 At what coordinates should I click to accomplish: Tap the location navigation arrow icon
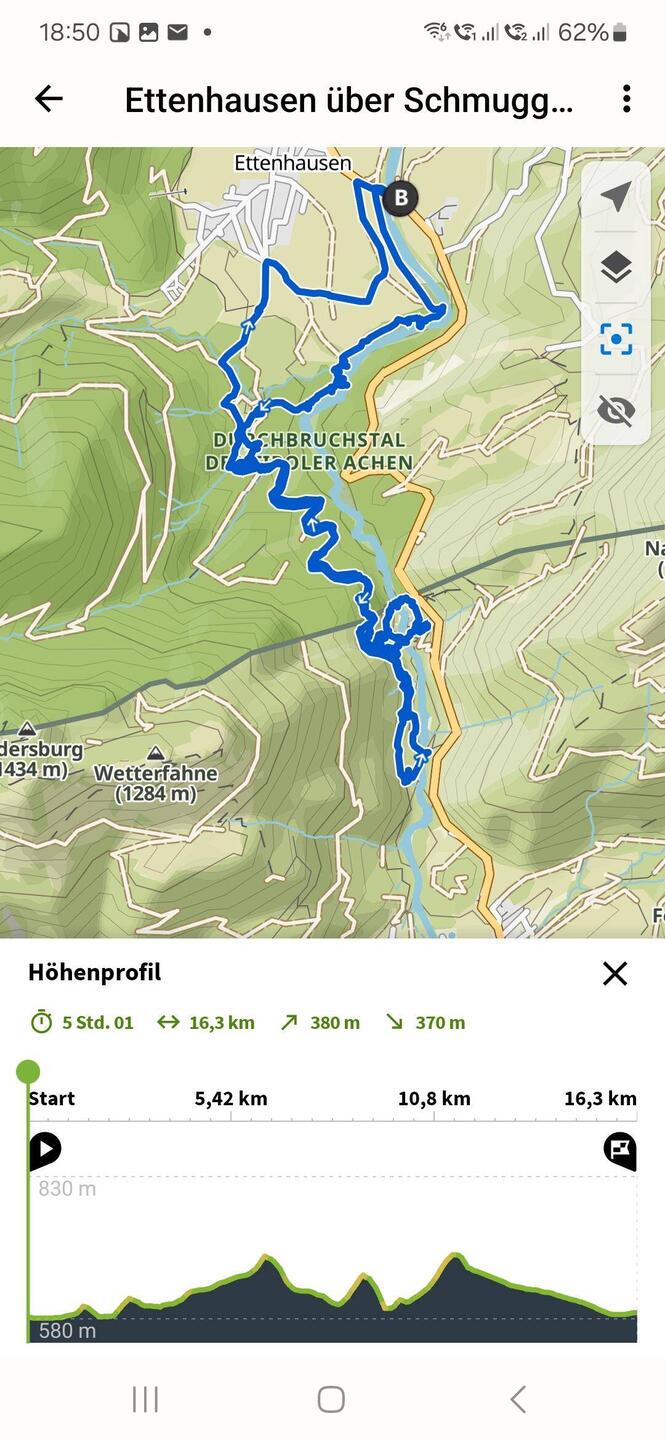pyautogui.click(x=616, y=197)
